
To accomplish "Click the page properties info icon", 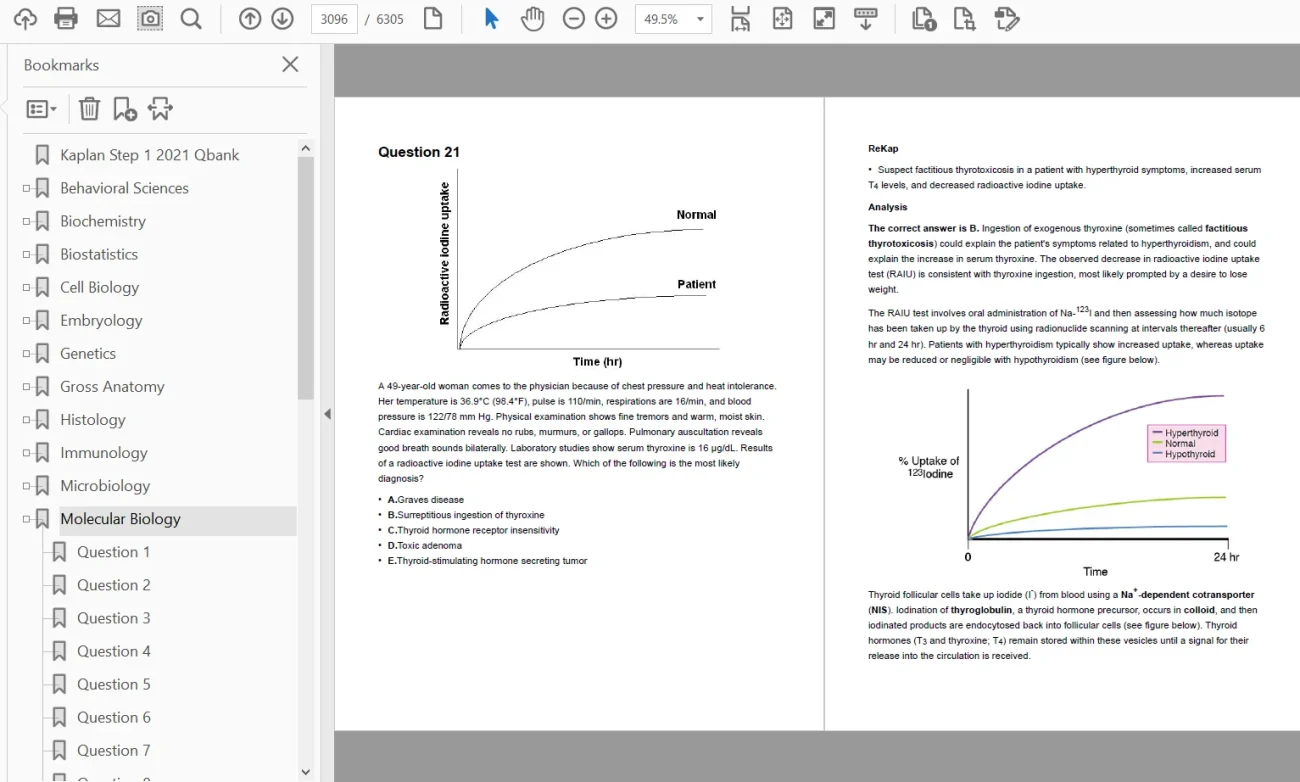I will pyautogui.click(x=924, y=18).
